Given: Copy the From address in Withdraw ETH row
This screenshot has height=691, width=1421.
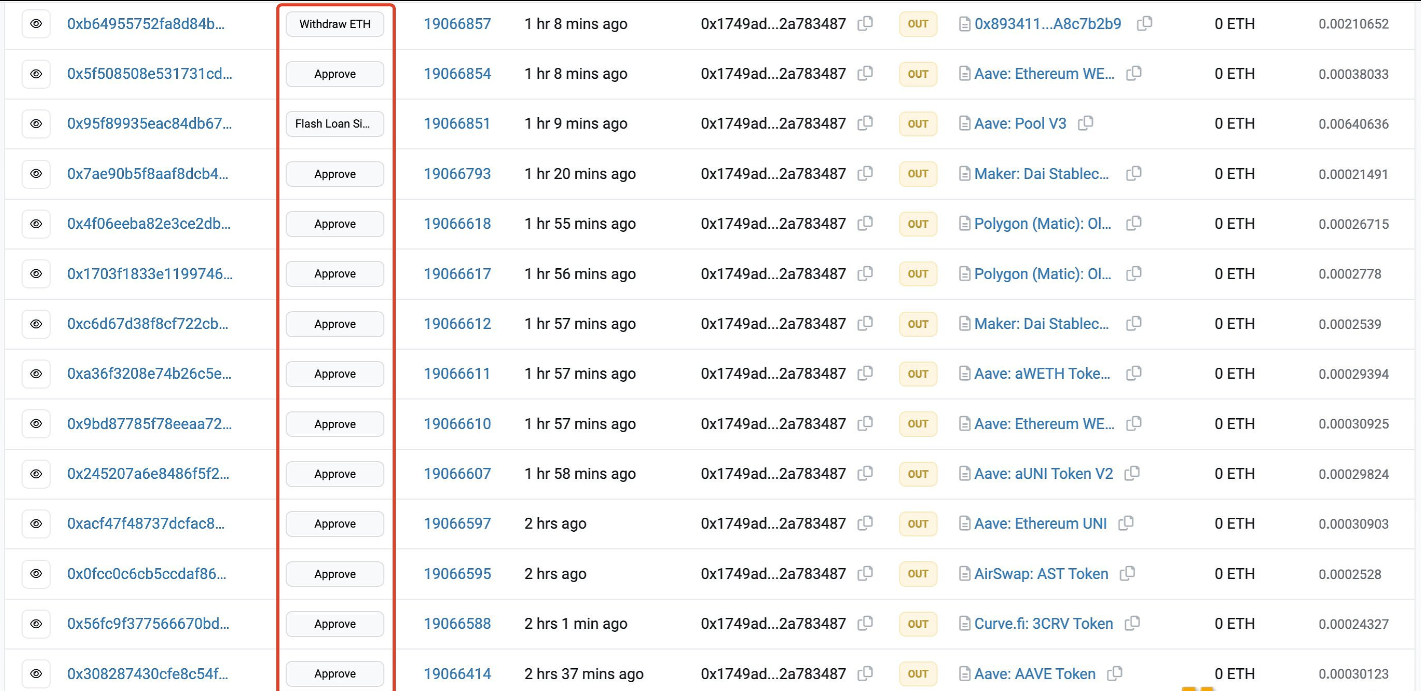Looking at the screenshot, I should (x=865, y=24).
